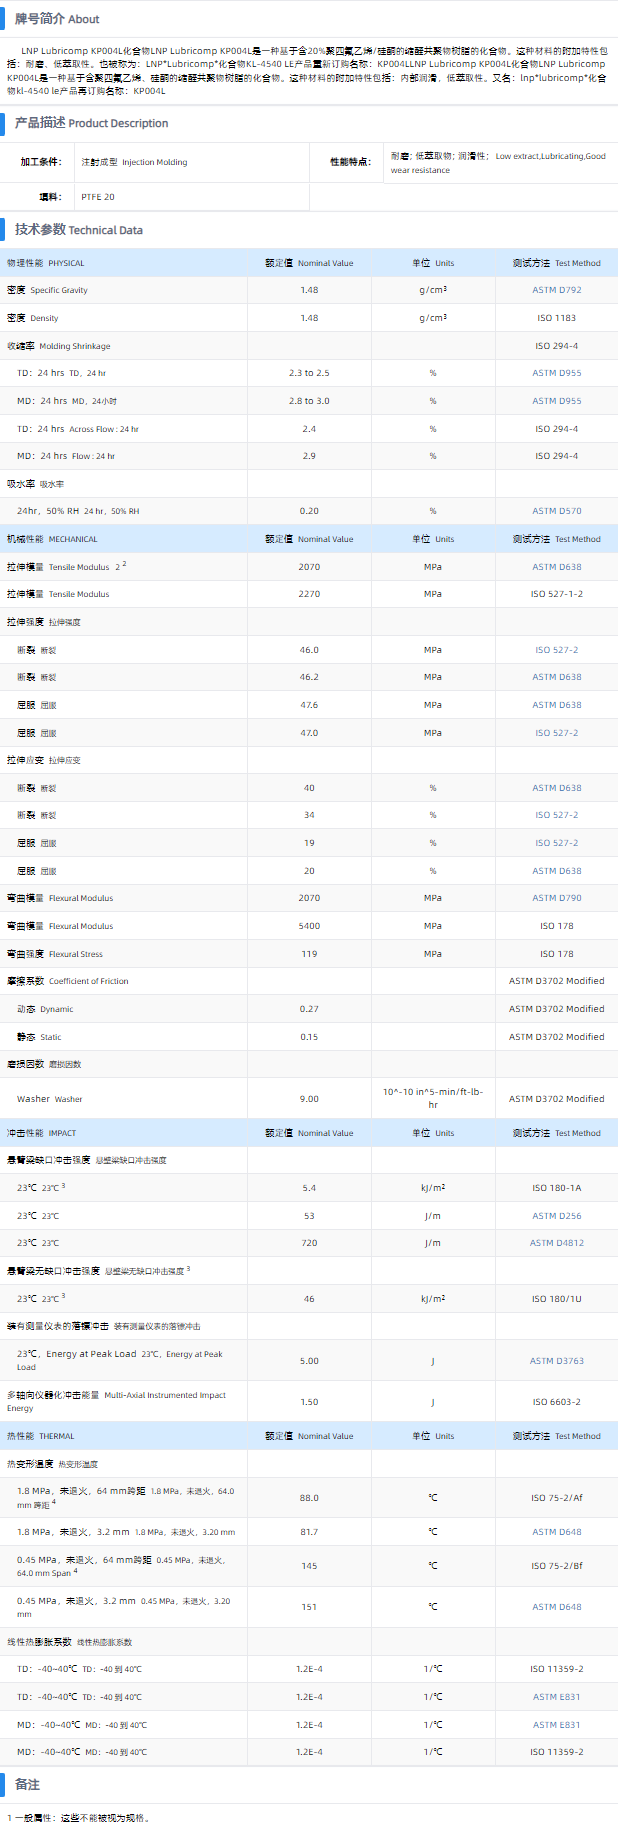
Task: Select the 720 J/m impact value
Action: click(x=309, y=1243)
